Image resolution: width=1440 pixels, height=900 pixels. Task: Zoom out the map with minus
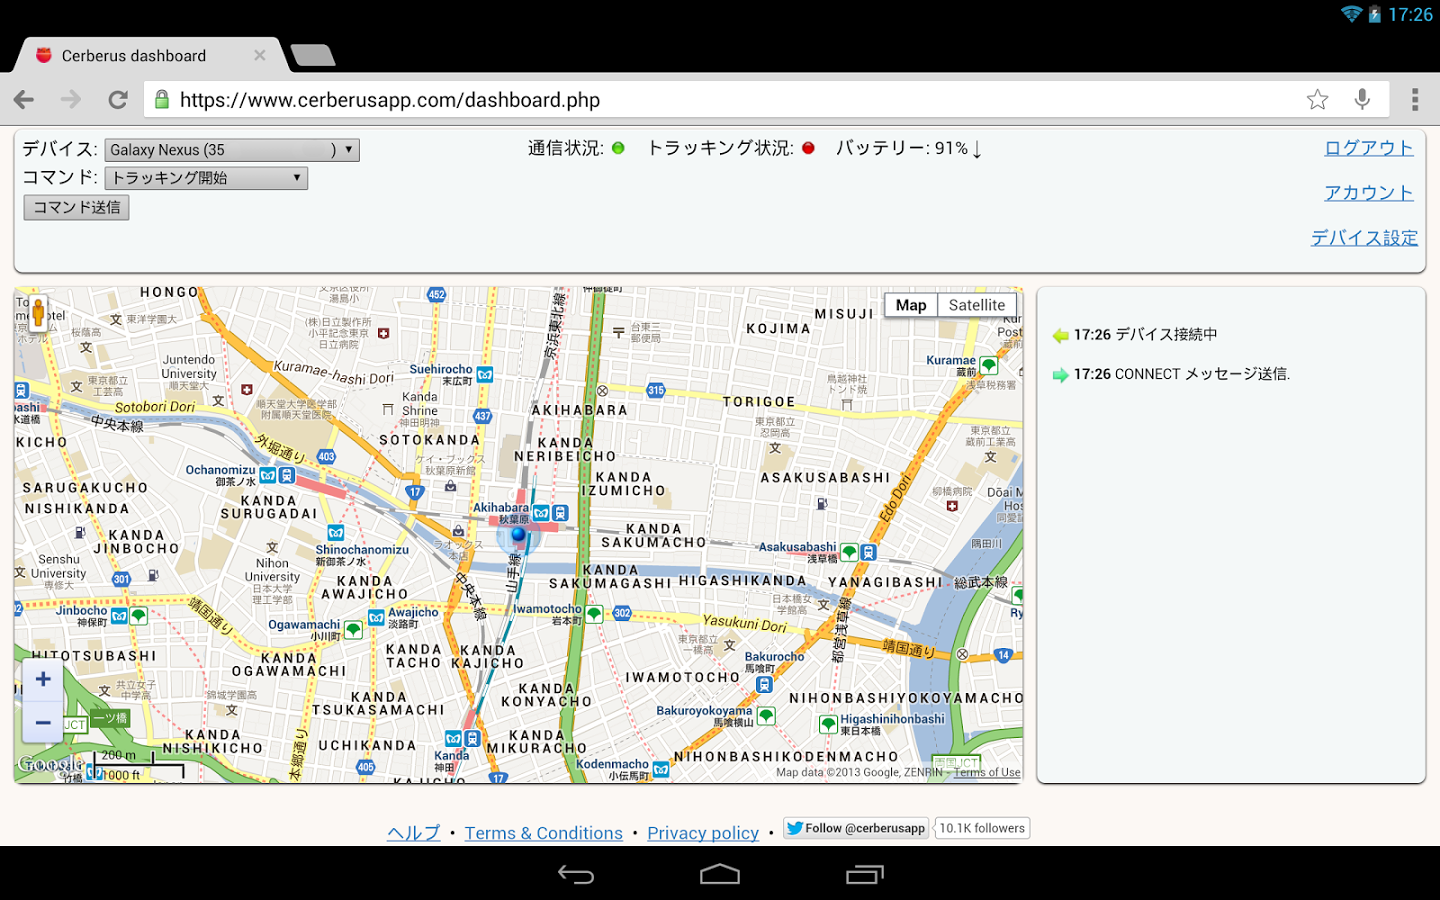(43, 722)
